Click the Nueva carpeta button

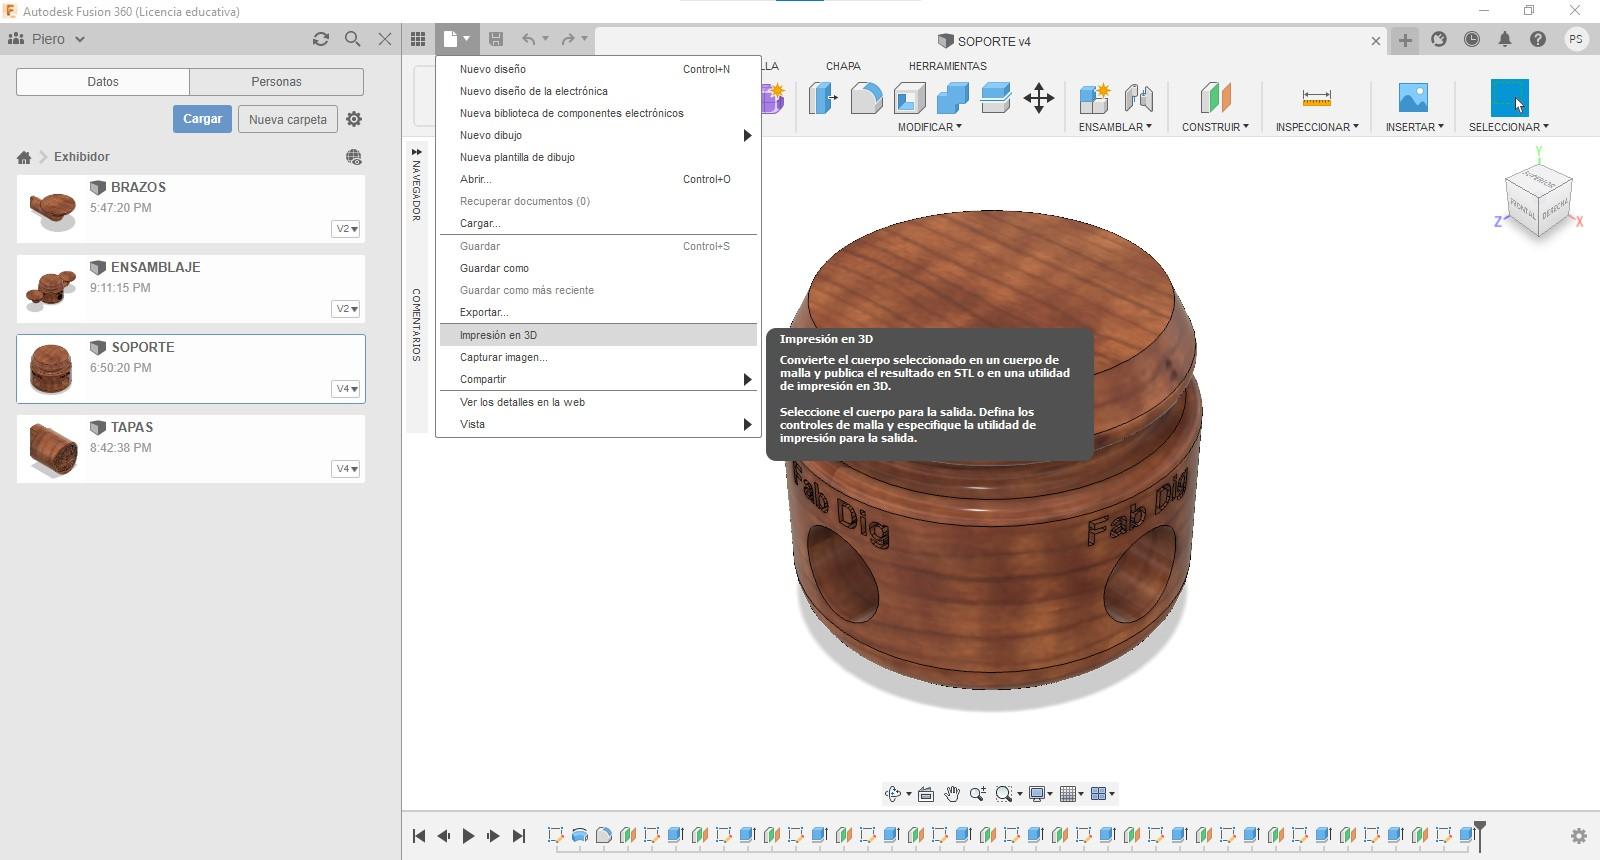tap(288, 119)
